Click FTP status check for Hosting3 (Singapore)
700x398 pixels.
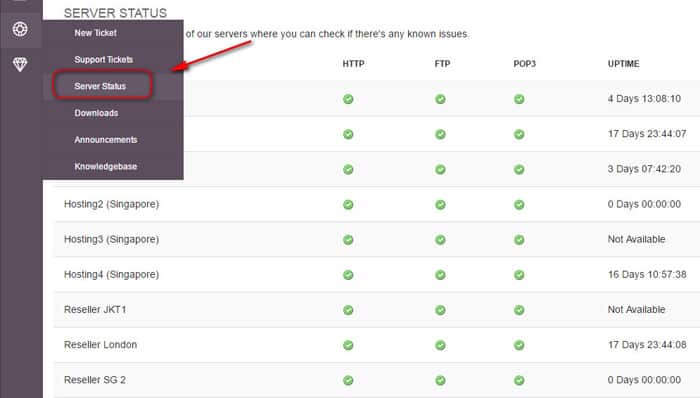[440, 240]
